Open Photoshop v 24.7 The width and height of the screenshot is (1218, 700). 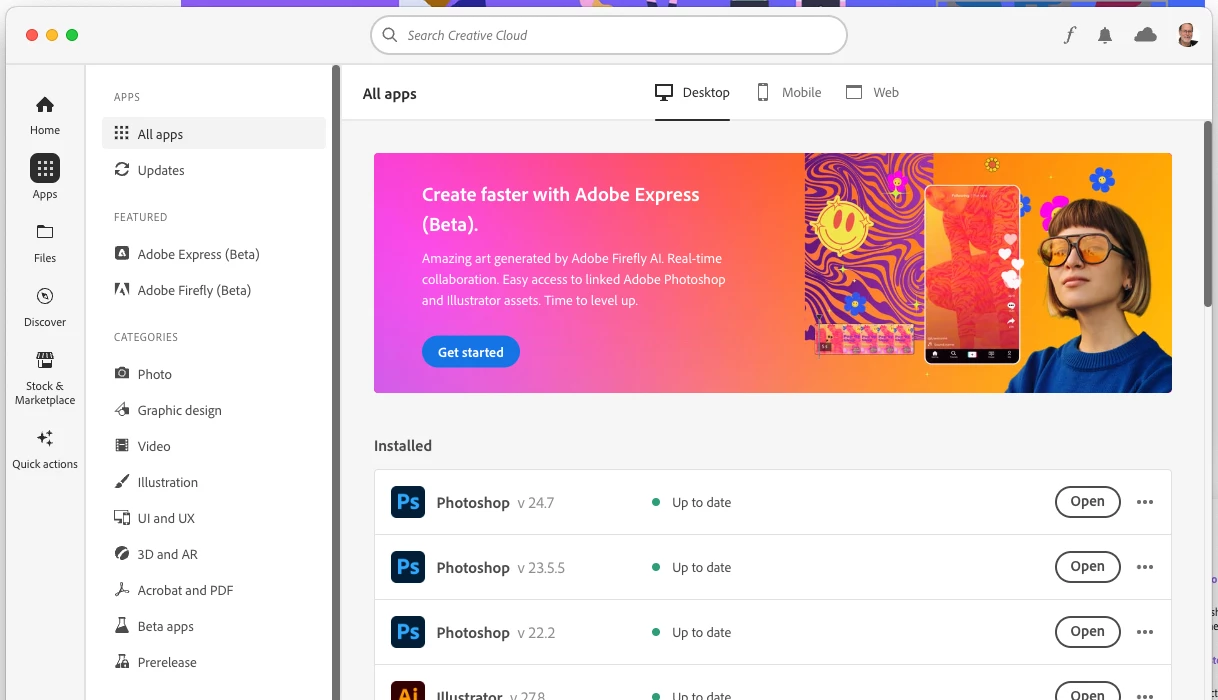tap(1087, 502)
